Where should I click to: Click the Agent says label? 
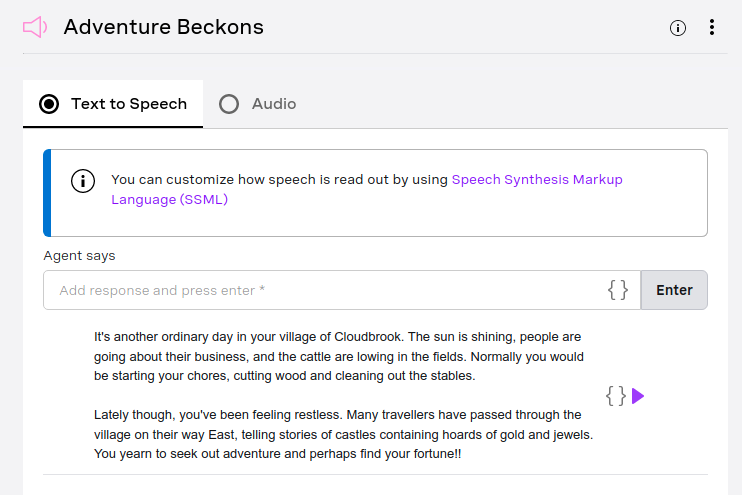tap(80, 256)
